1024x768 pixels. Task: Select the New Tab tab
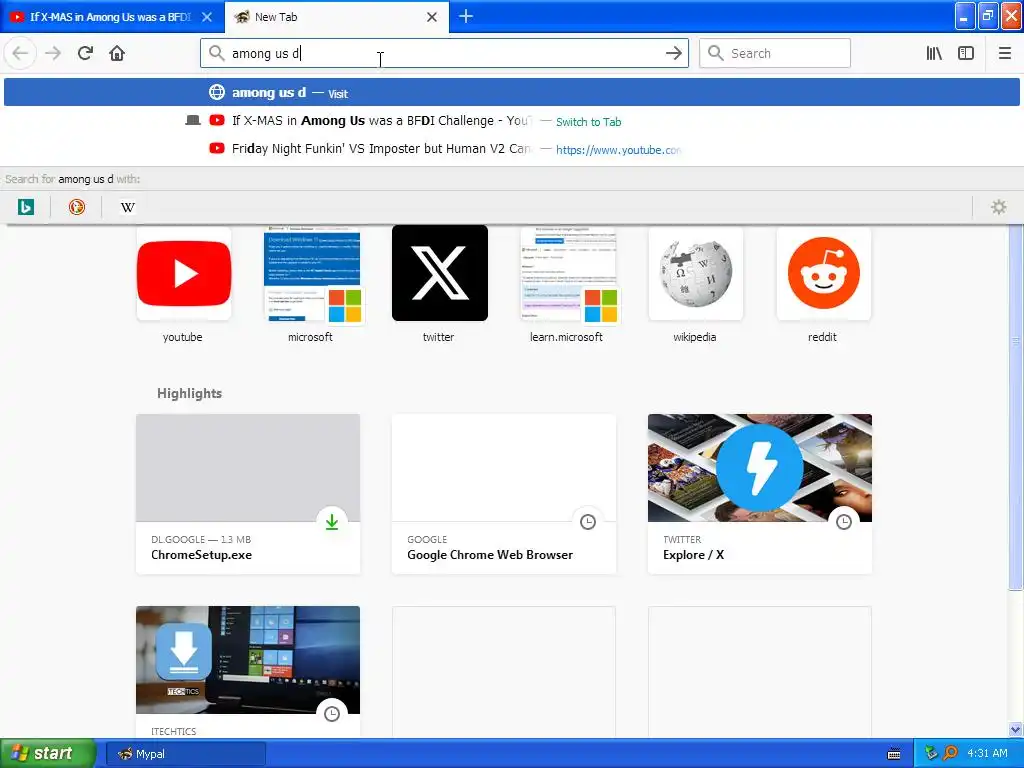tap(337, 17)
